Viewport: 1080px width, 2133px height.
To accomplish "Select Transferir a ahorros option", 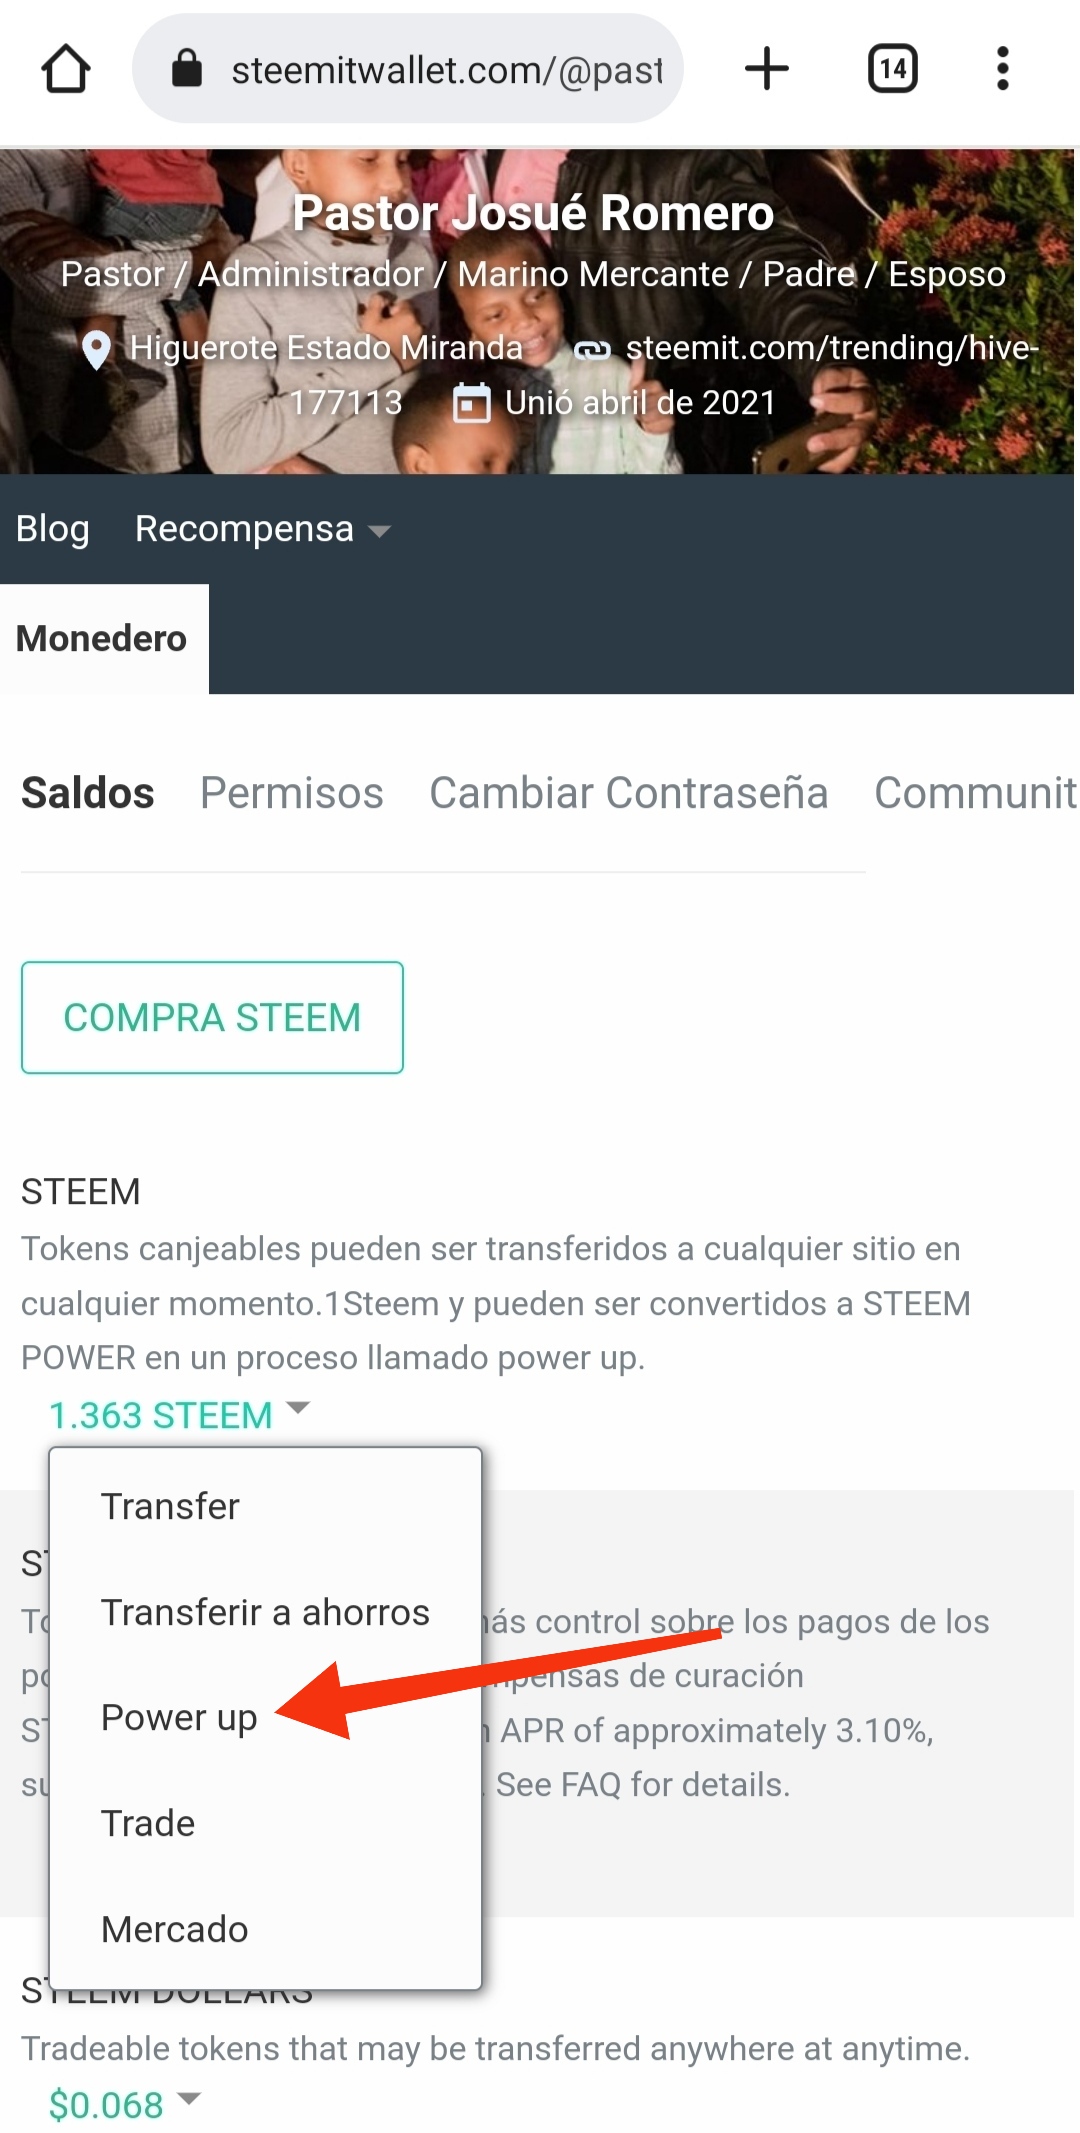I will (265, 1612).
